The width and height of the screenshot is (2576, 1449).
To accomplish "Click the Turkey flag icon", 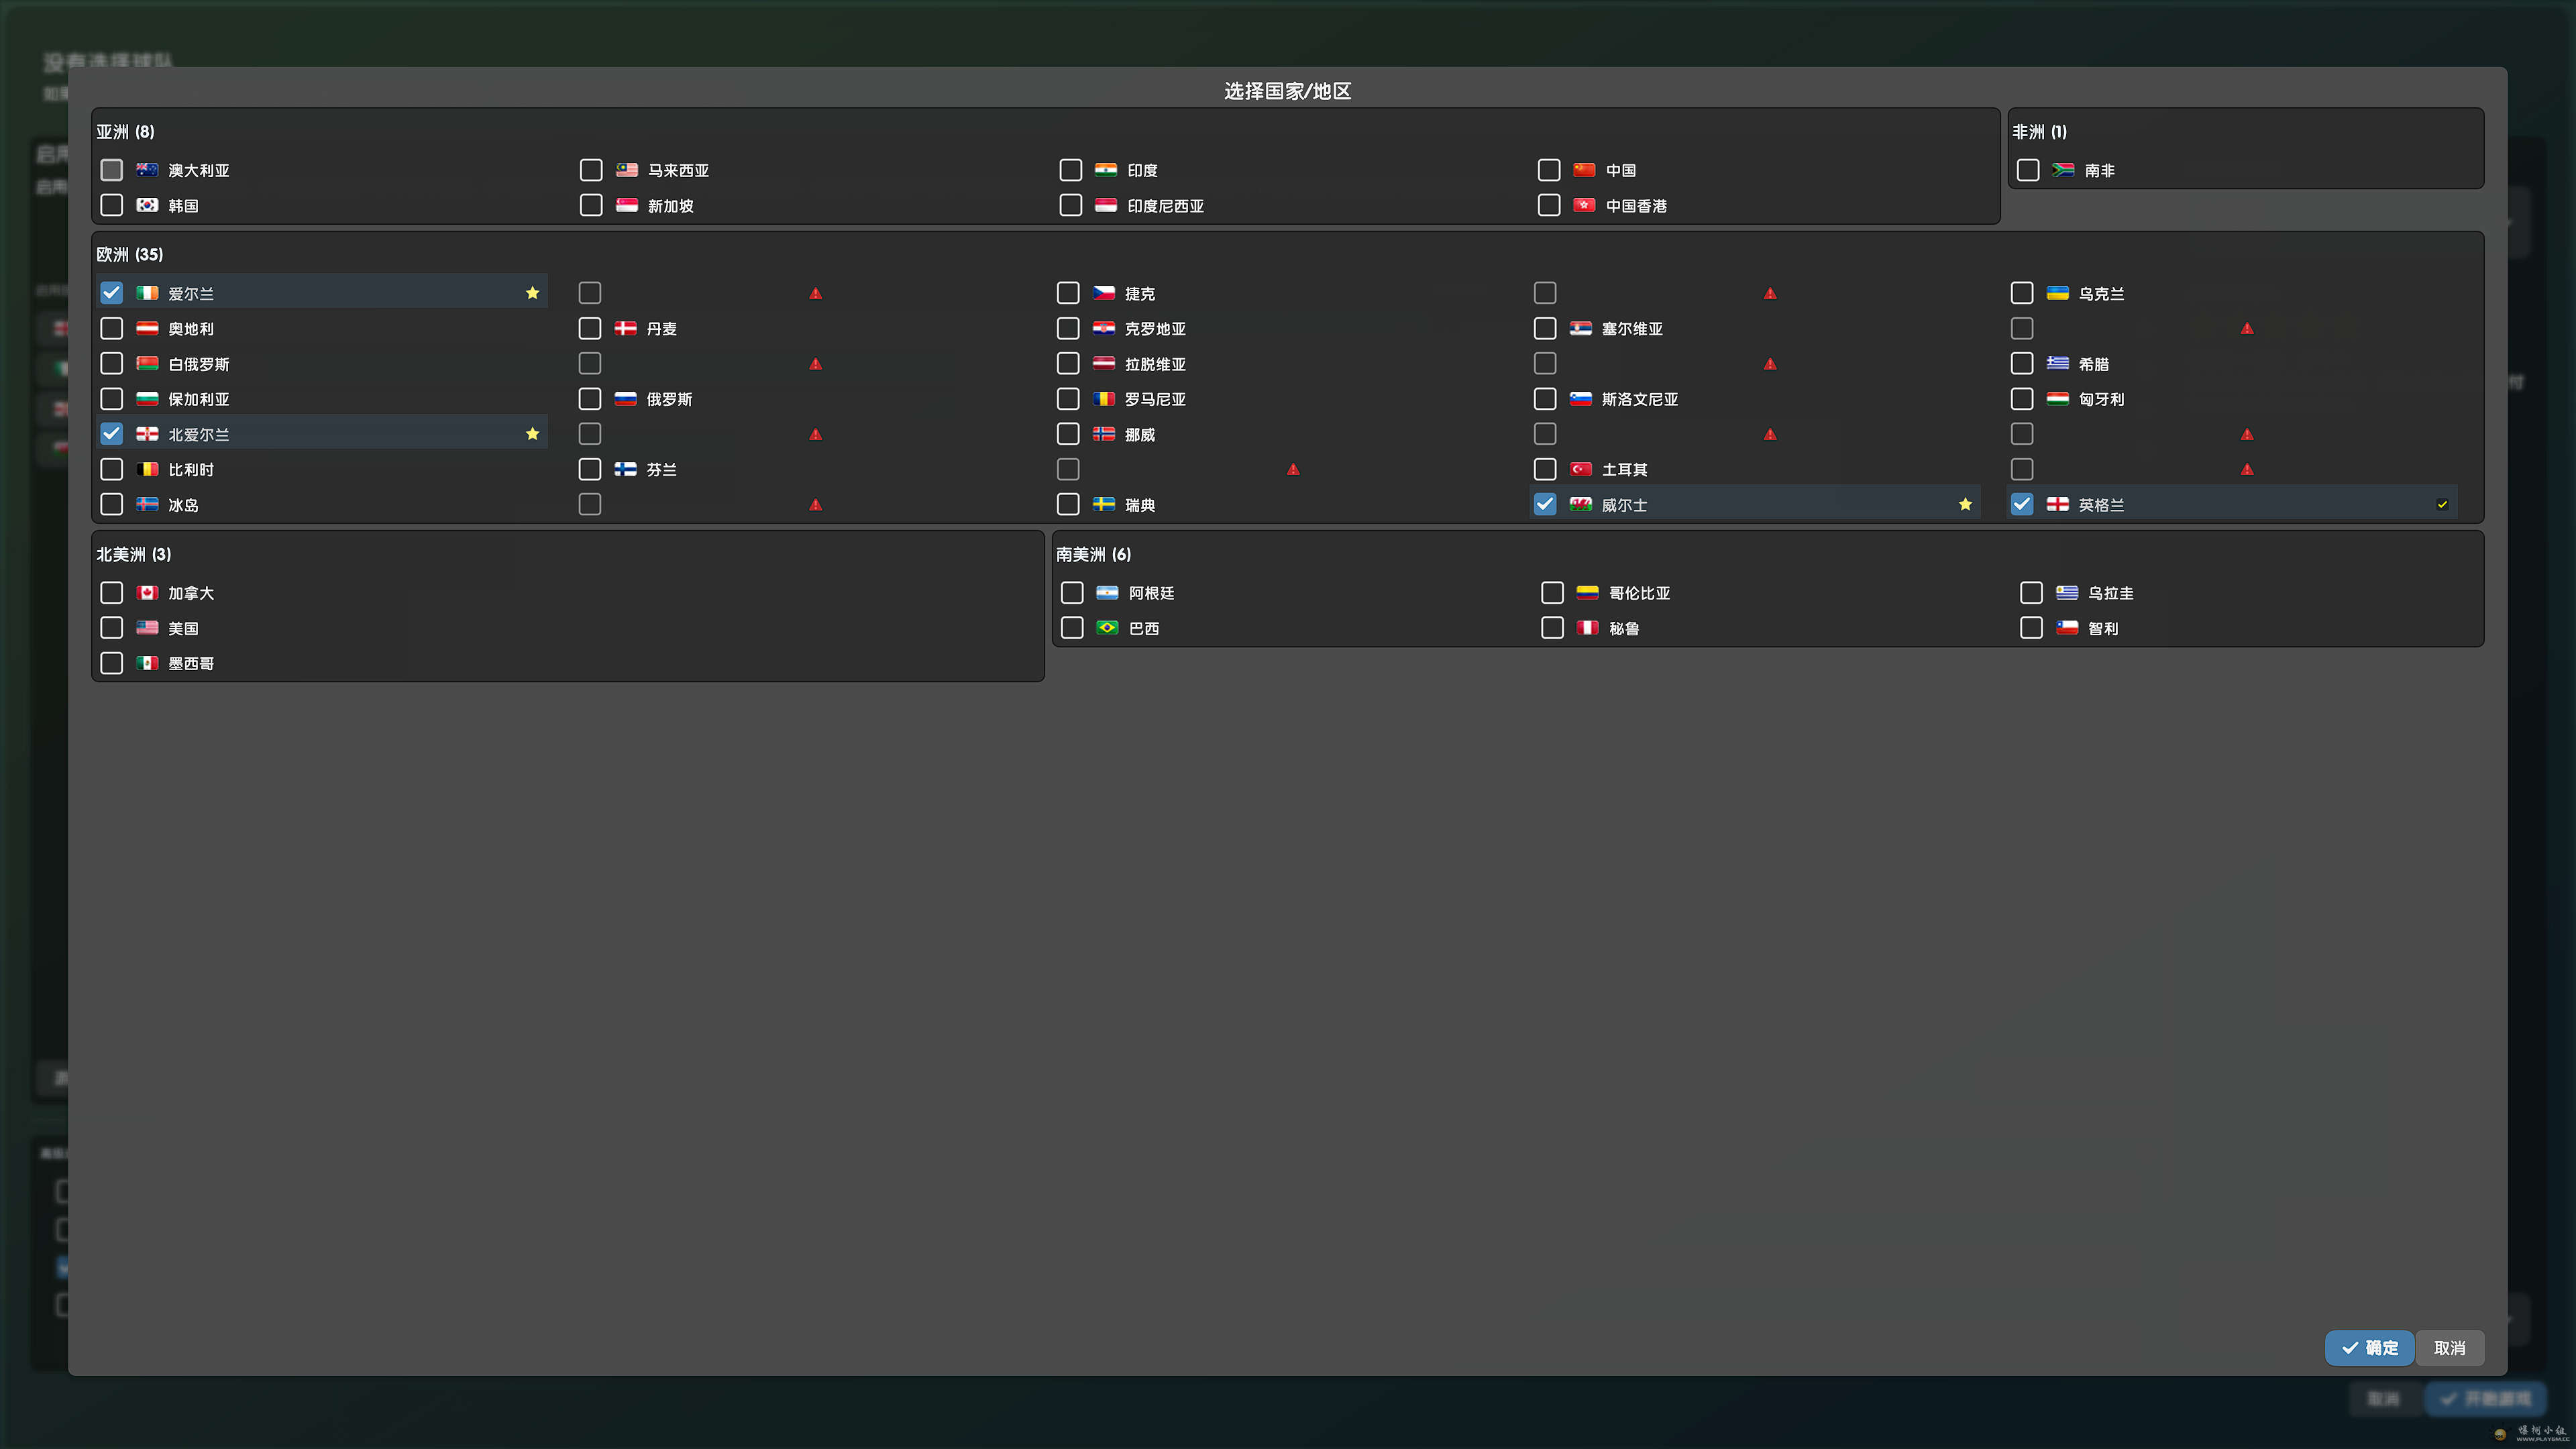I will click(x=1581, y=469).
